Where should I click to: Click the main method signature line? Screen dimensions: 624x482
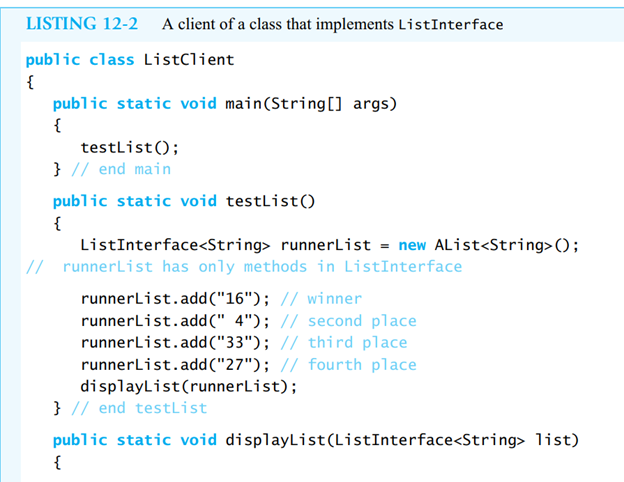click(x=225, y=104)
